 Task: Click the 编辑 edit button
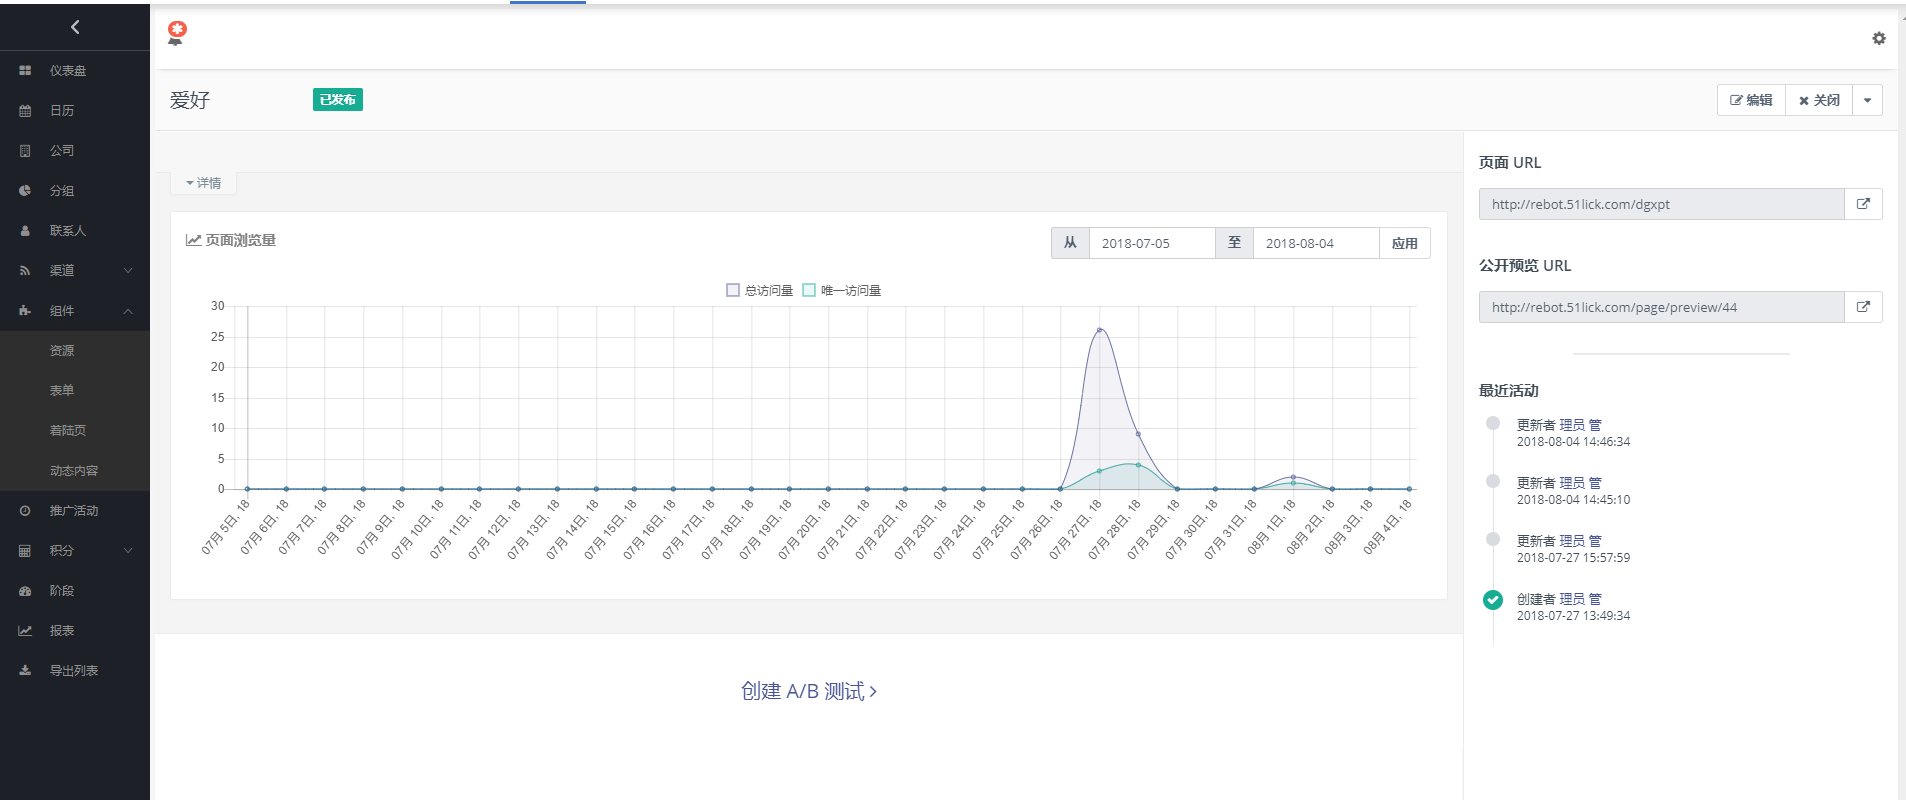(x=1751, y=100)
